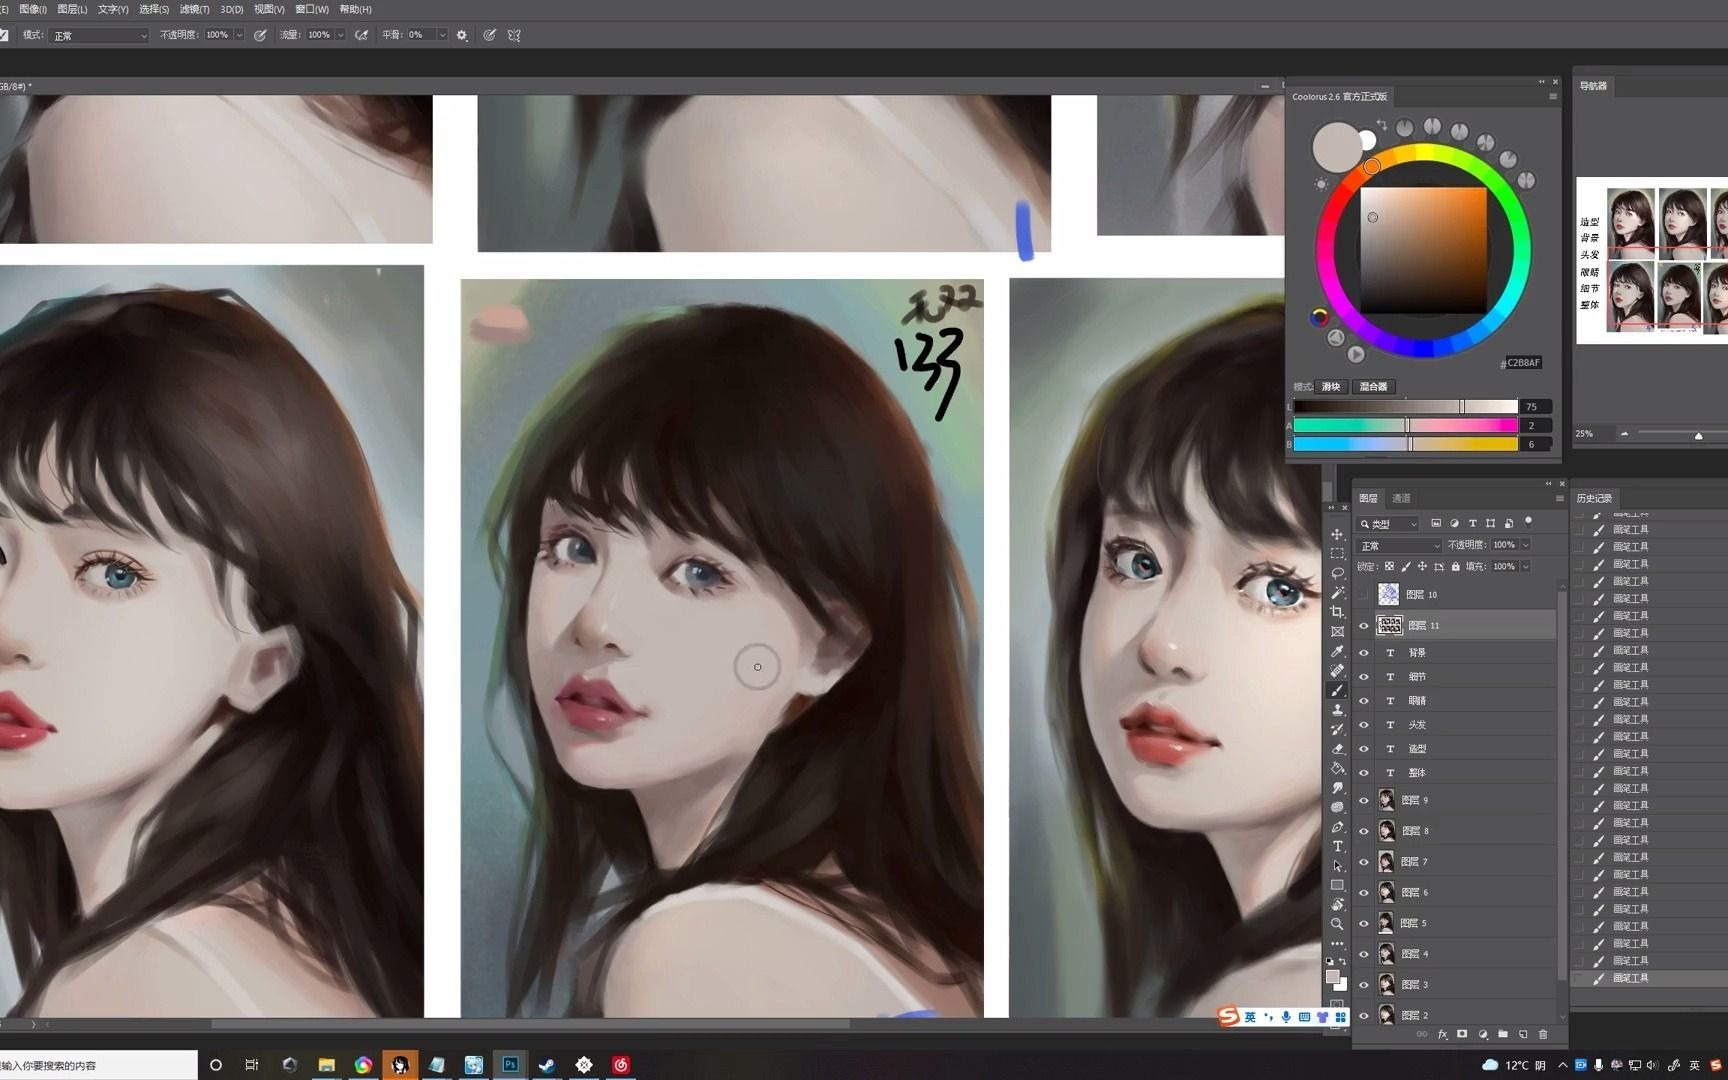This screenshot has height=1080, width=1728.
Task: Hide 图层 11 via its eye icon
Action: 1364,626
